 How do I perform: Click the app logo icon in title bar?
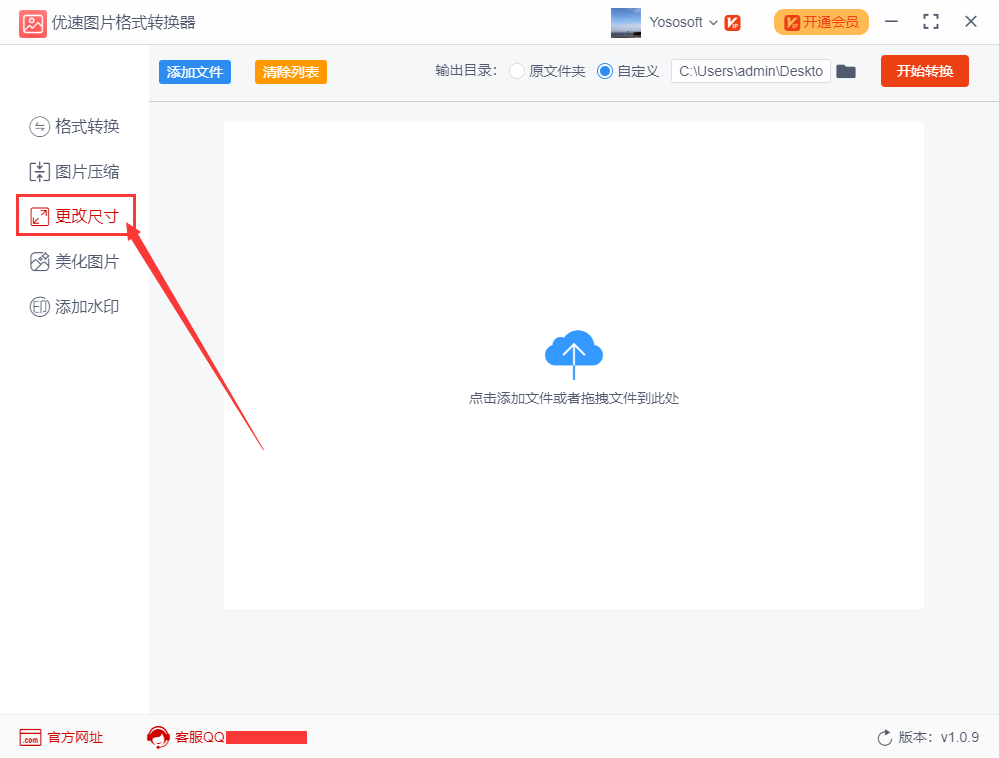(32, 24)
